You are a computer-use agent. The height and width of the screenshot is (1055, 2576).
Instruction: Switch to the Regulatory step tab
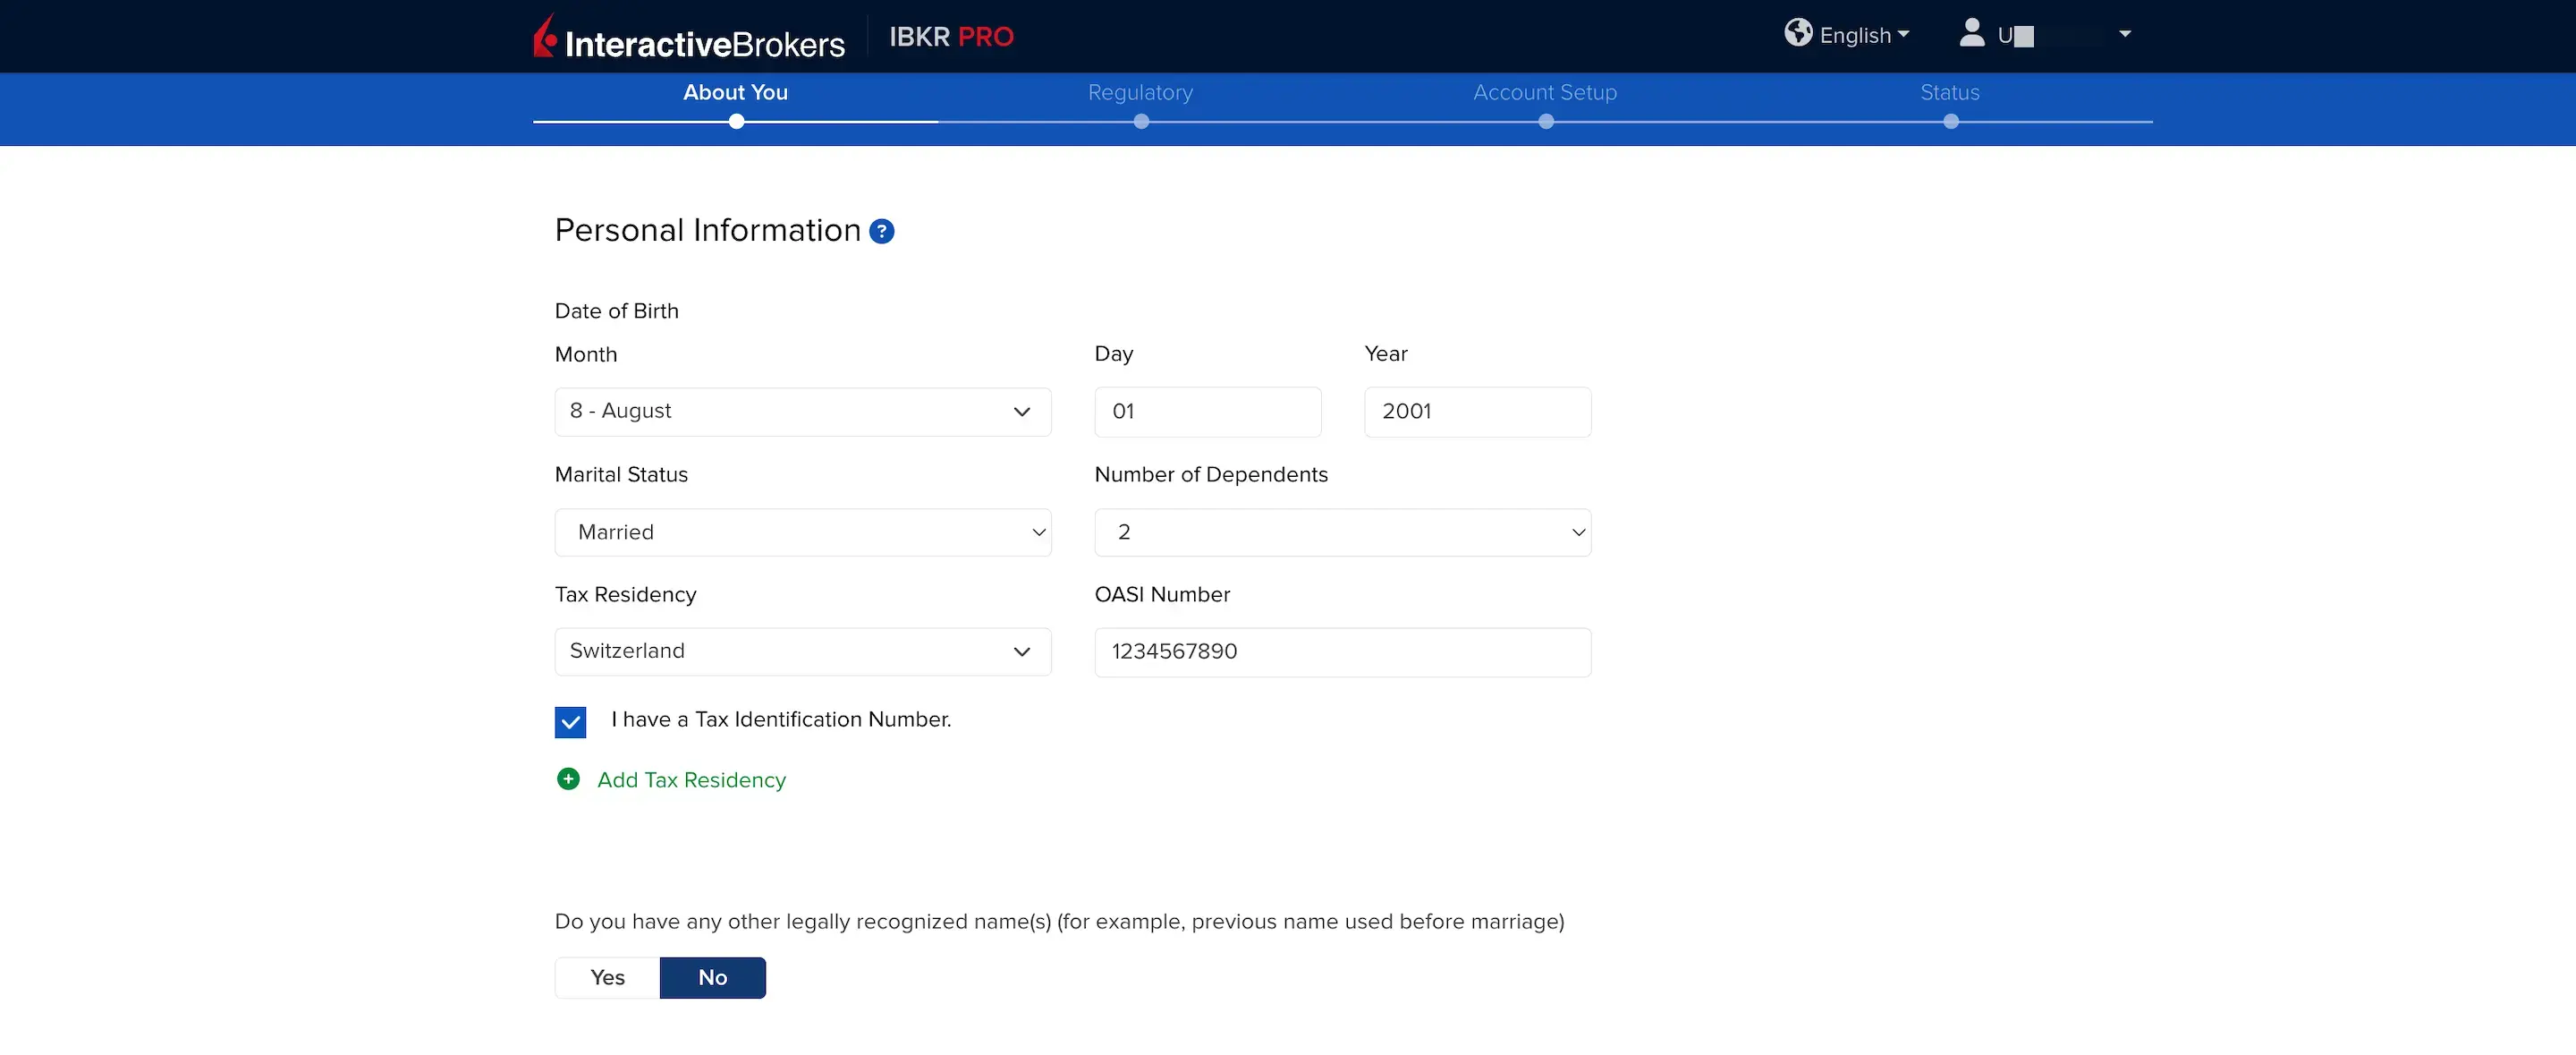coord(1140,92)
